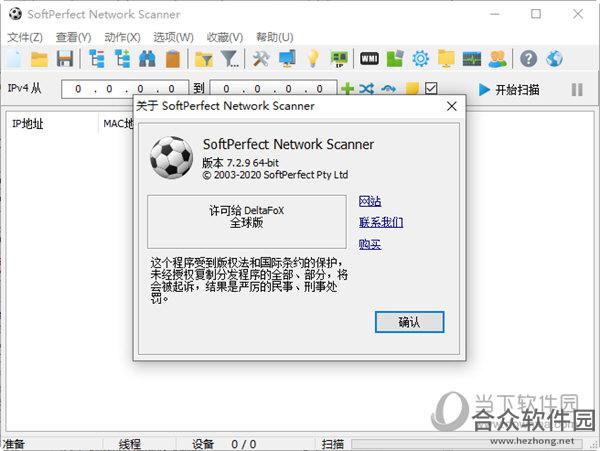Click the soccer ball logo in About dialog
The height and width of the screenshot is (451, 600).
click(171, 157)
